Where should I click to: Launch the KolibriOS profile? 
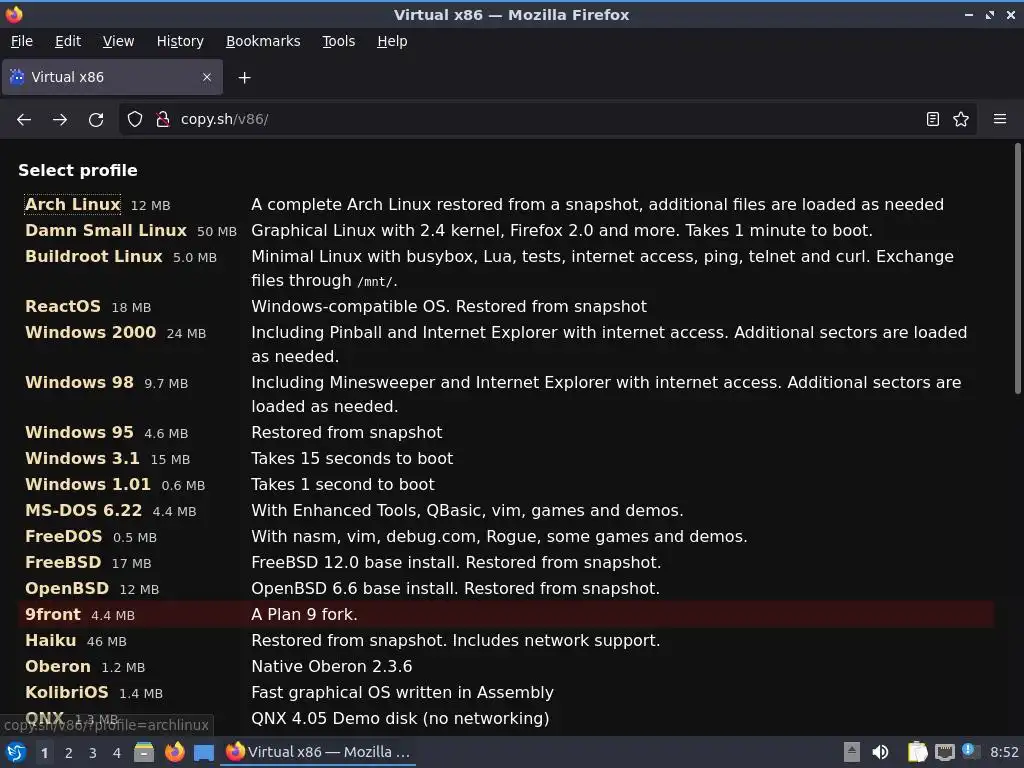pyautogui.click(x=67, y=692)
